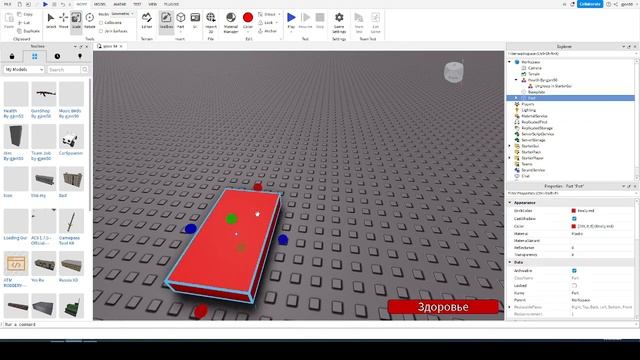Viewport: 640px width, 360px height.
Task: Choose the Select tool in the ribbon
Action: tap(51, 21)
